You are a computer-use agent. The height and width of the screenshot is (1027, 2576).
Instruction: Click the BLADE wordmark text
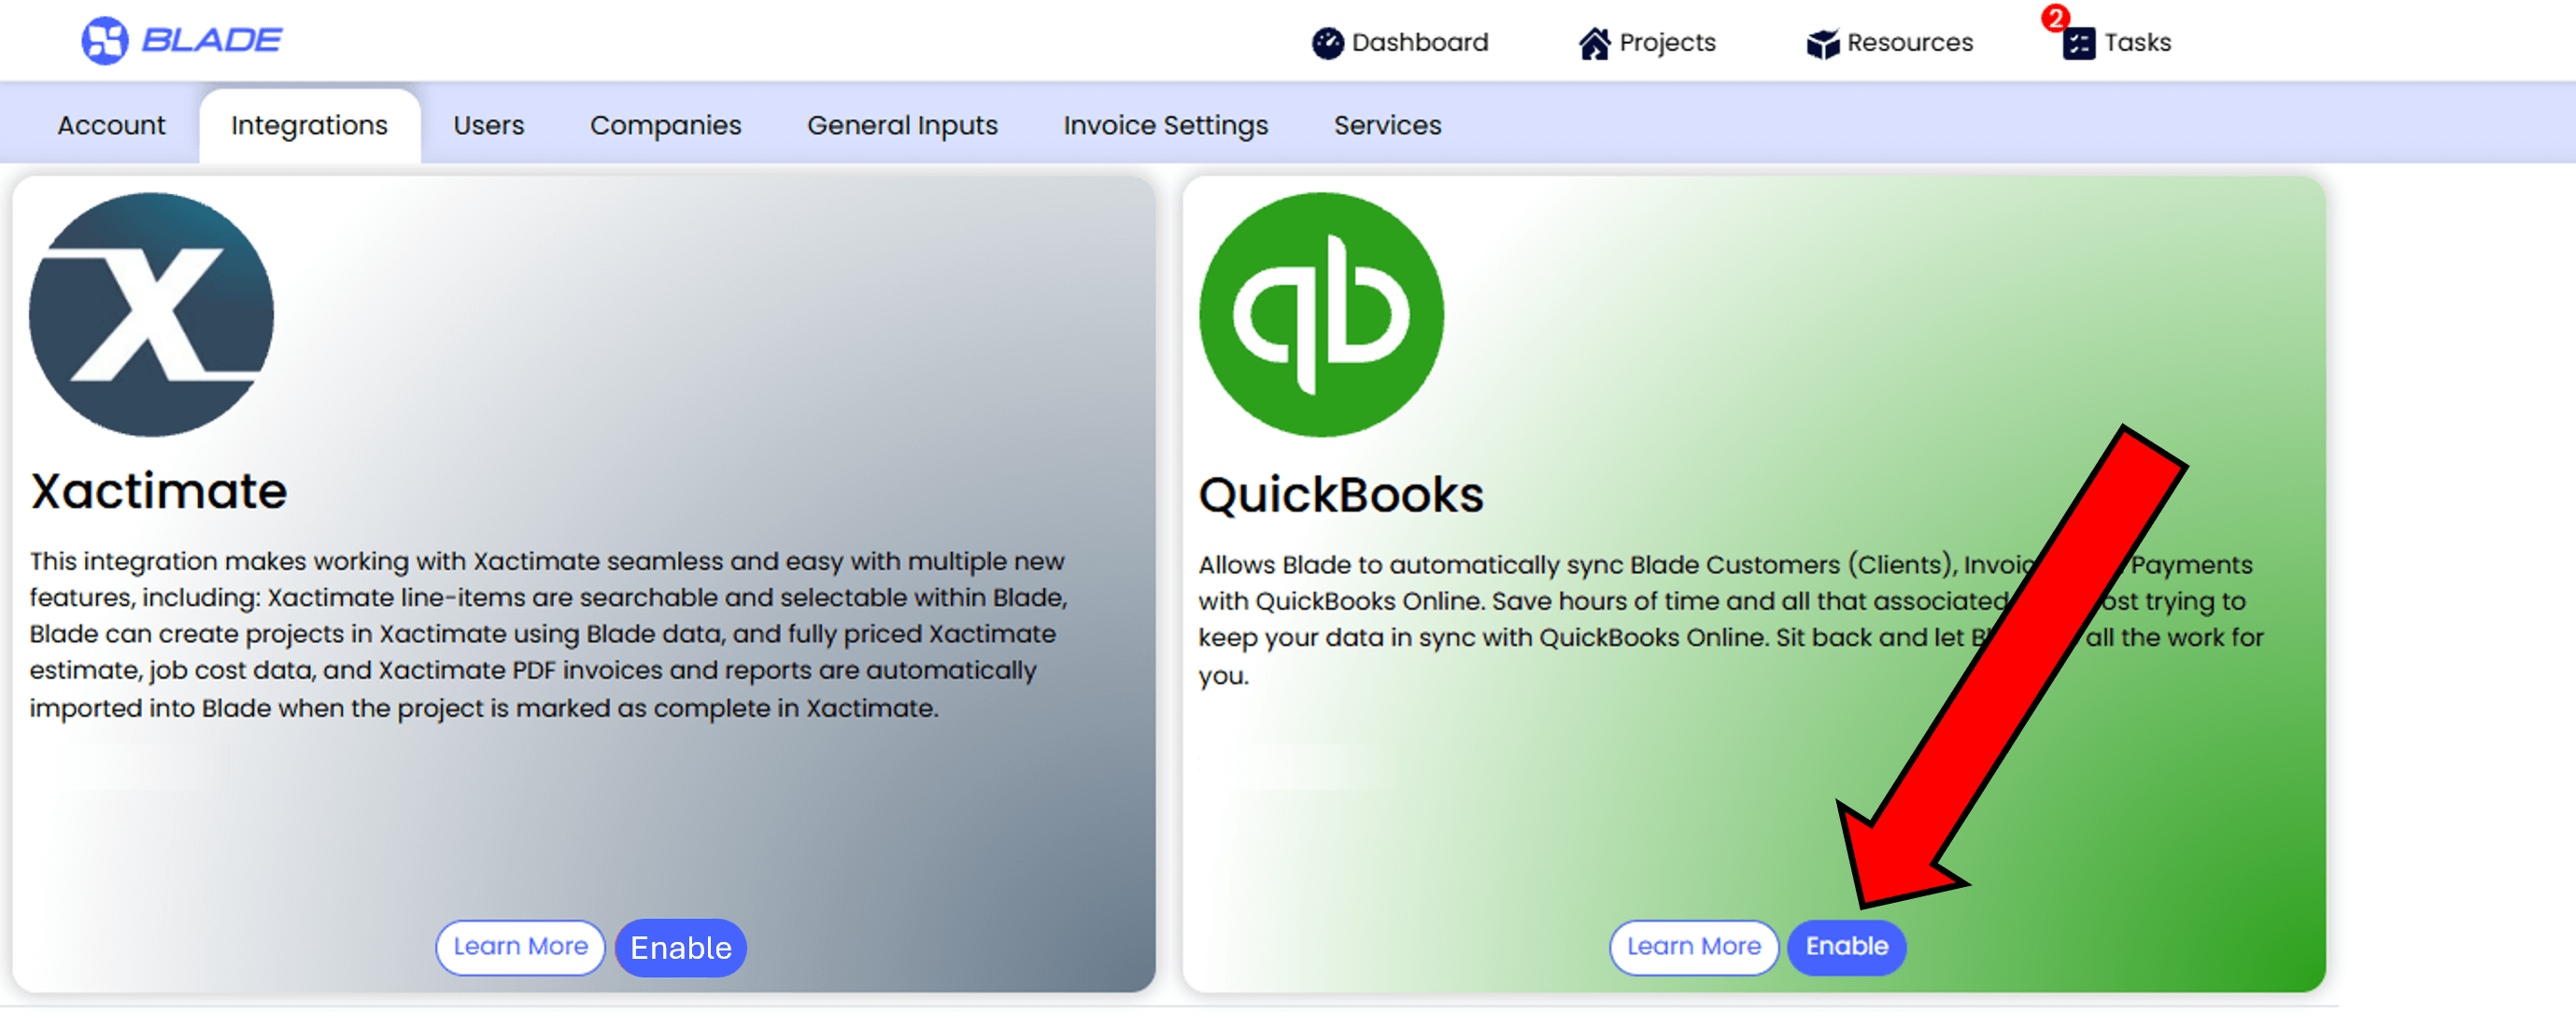(212, 40)
